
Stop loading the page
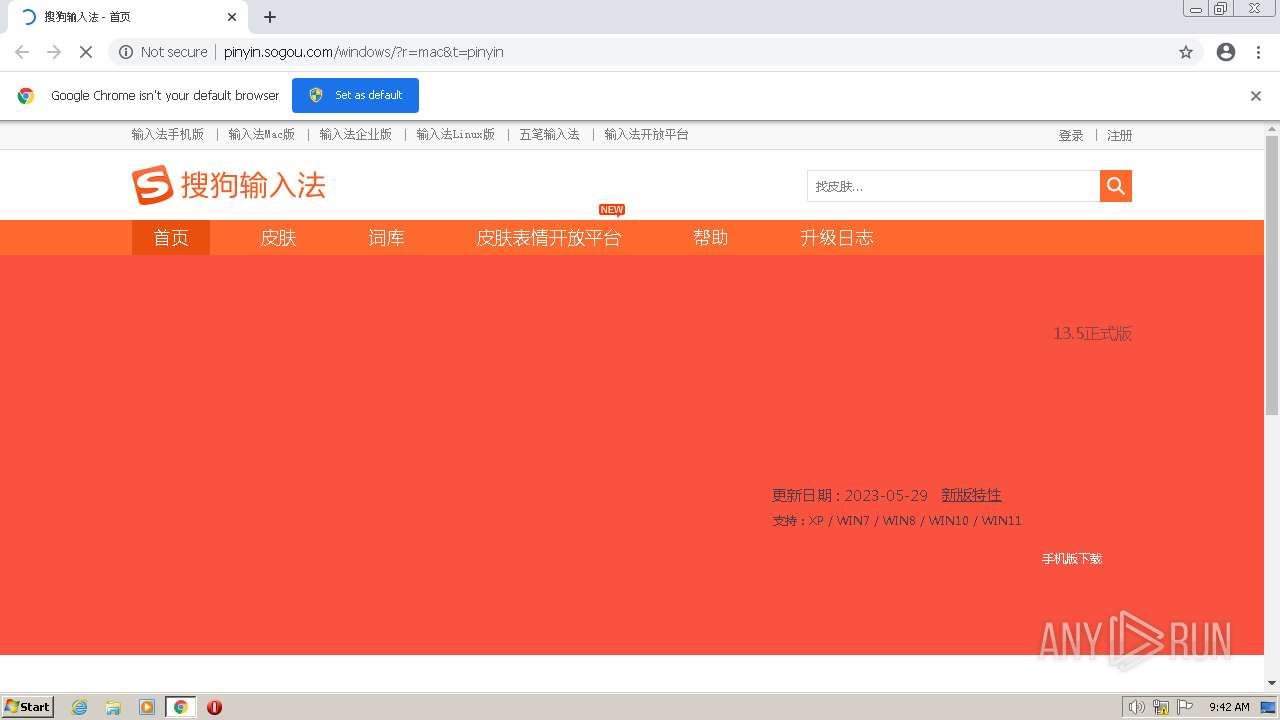(86, 52)
